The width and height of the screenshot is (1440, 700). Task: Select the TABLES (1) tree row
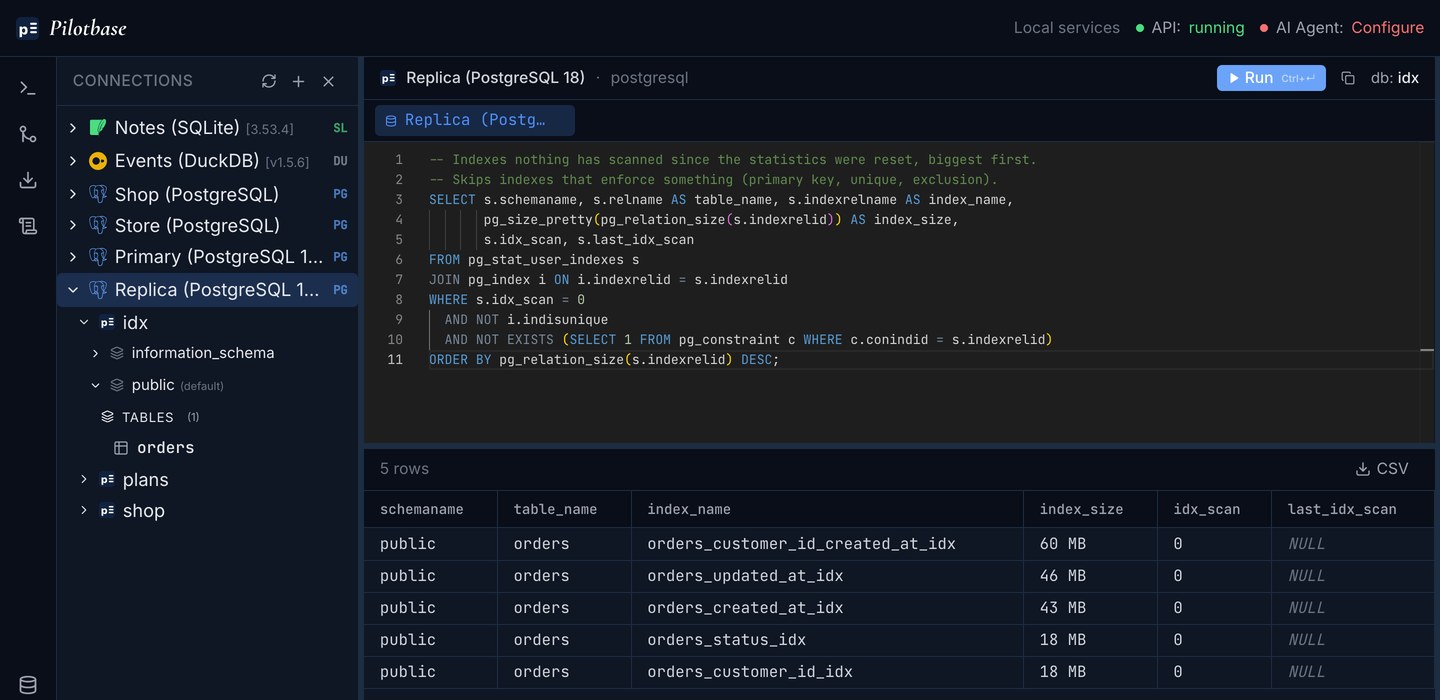point(208,417)
